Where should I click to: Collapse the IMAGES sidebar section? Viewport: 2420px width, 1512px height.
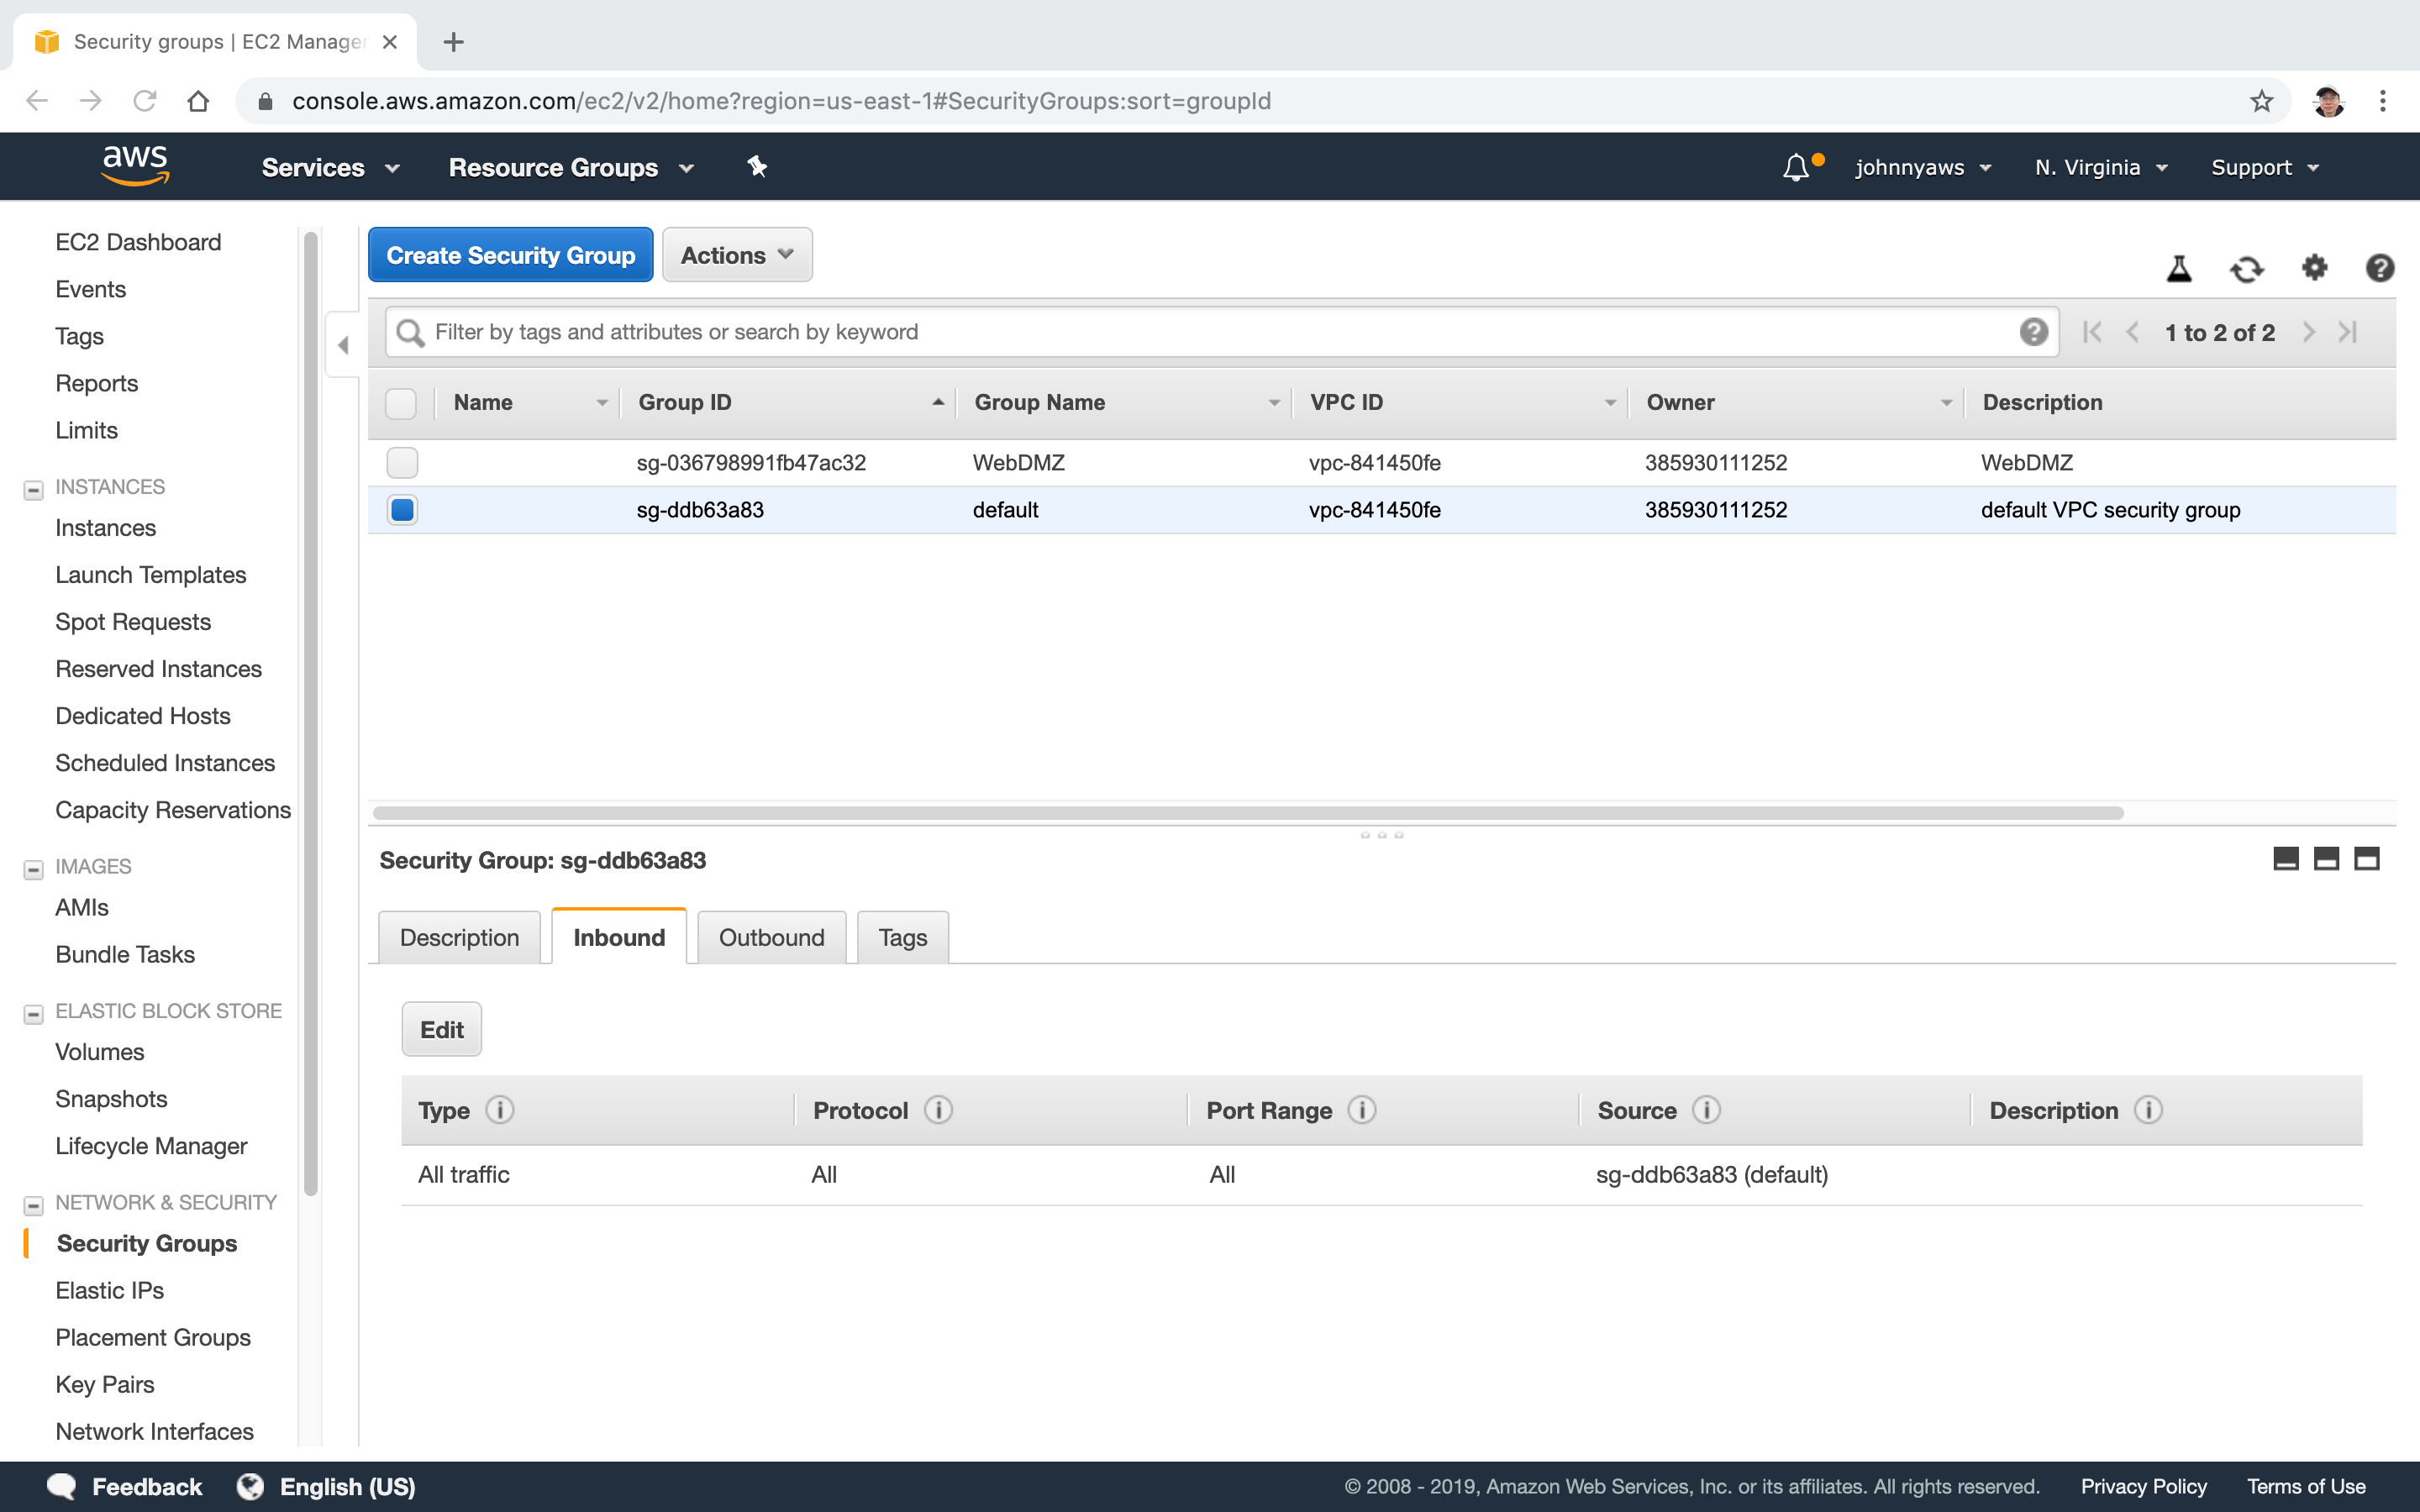coord(33,869)
